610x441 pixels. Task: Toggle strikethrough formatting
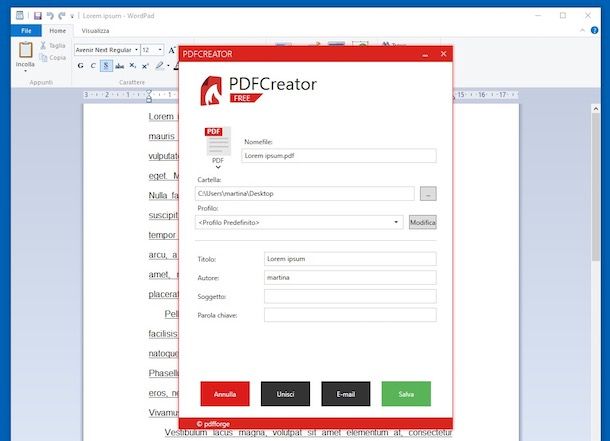pos(119,66)
